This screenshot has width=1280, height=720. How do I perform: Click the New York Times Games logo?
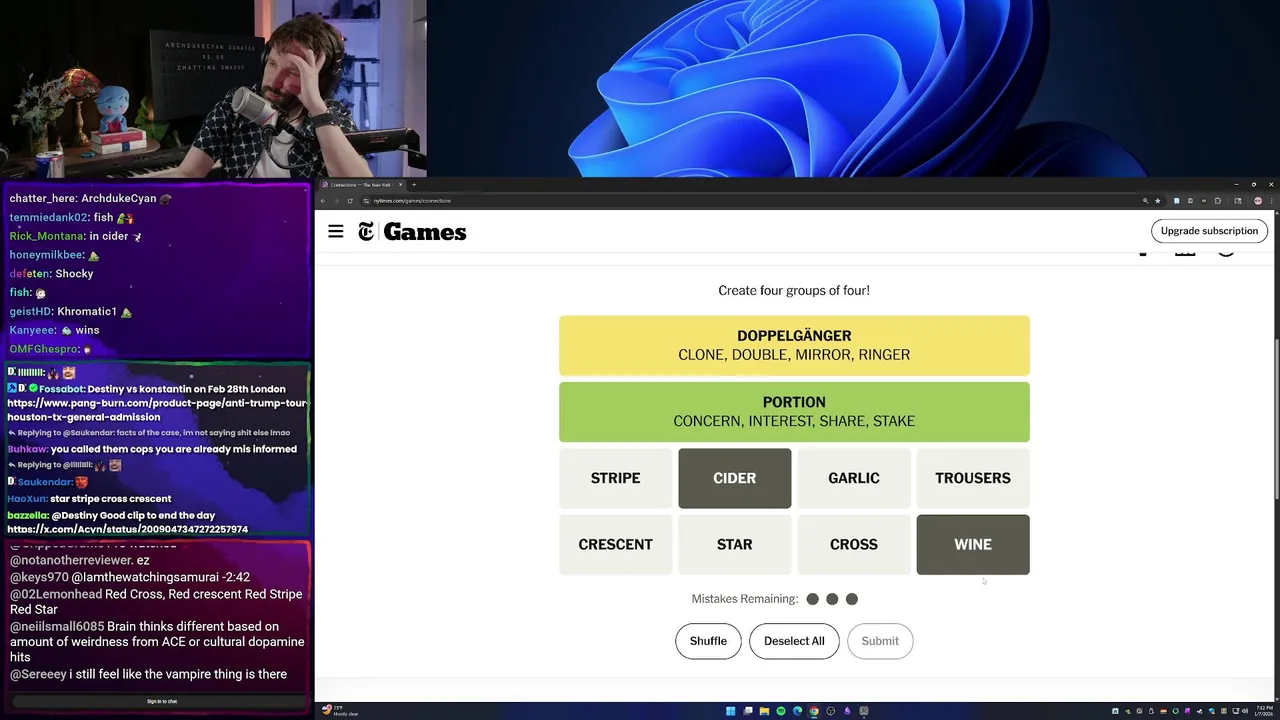[x=412, y=232]
